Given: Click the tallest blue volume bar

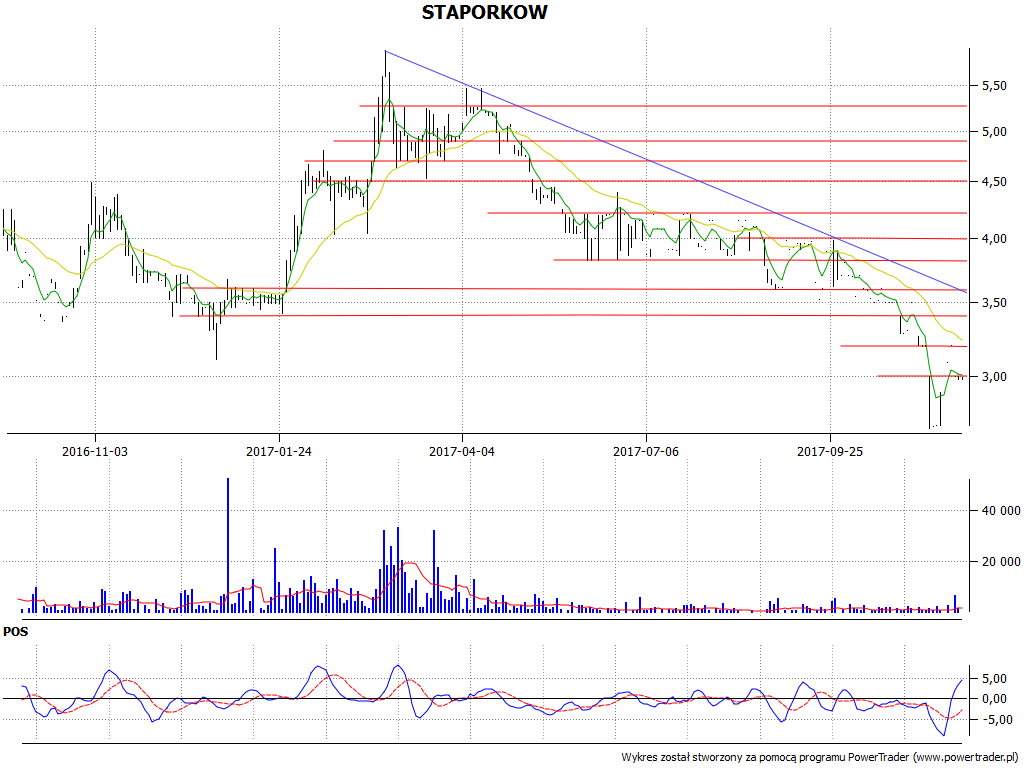Looking at the screenshot, I should [228, 545].
